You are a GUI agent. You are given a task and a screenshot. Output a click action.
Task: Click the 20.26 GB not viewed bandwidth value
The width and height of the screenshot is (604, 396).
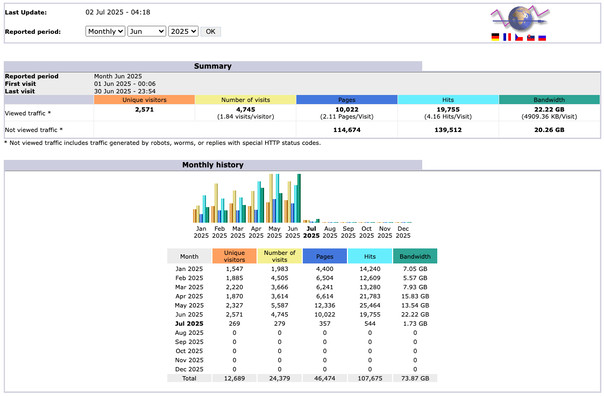549,130
